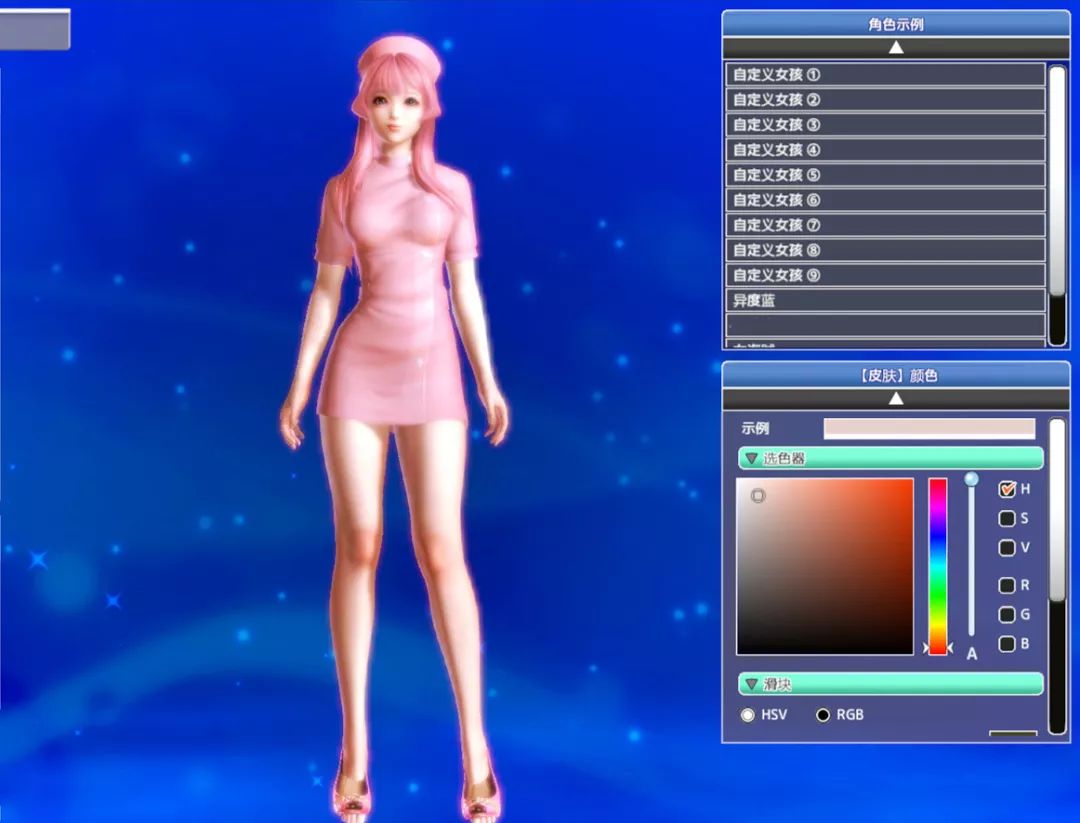The height and width of the screenshot is (823, 1080).
Task: Enable the G channel checkbox
Action: coord(1006,614)
